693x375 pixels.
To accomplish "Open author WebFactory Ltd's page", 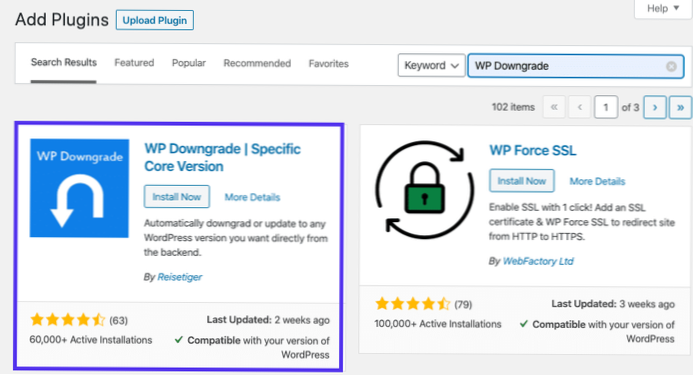I will click(538, 261).
